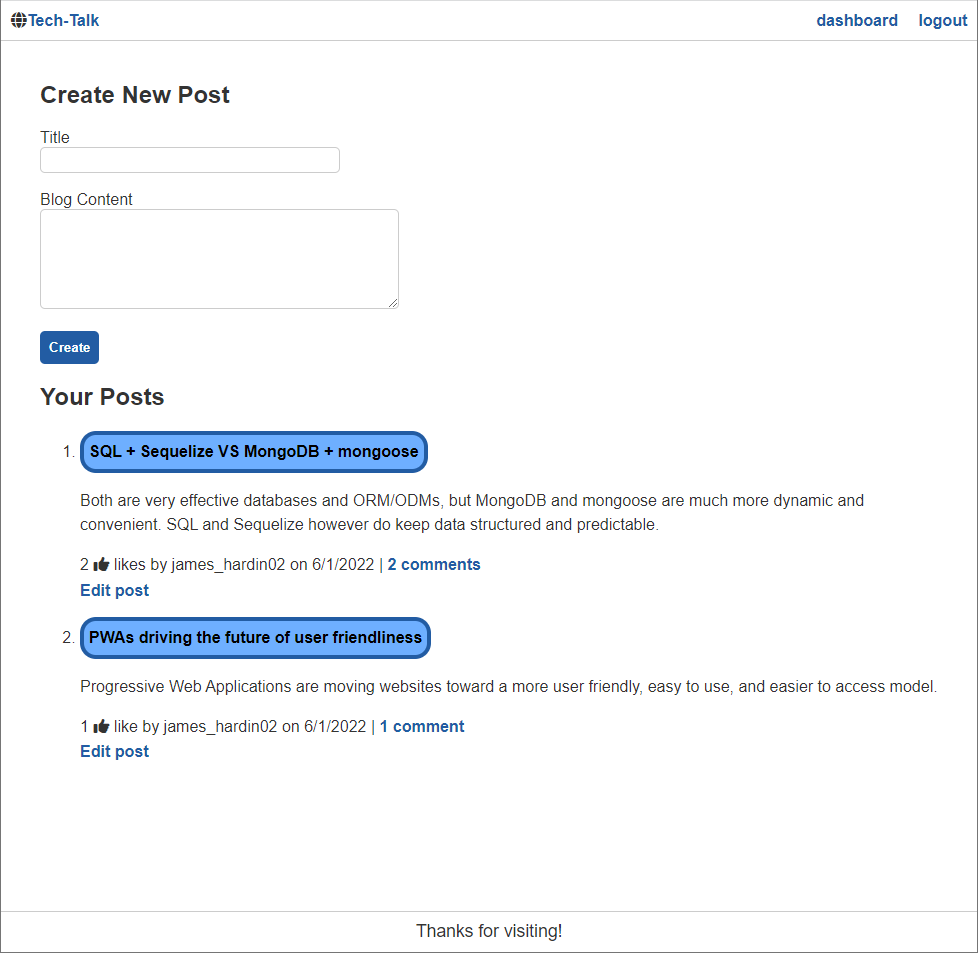
Task: Click the thumbs-up icon on the SQL post
Action: point(100,563)
